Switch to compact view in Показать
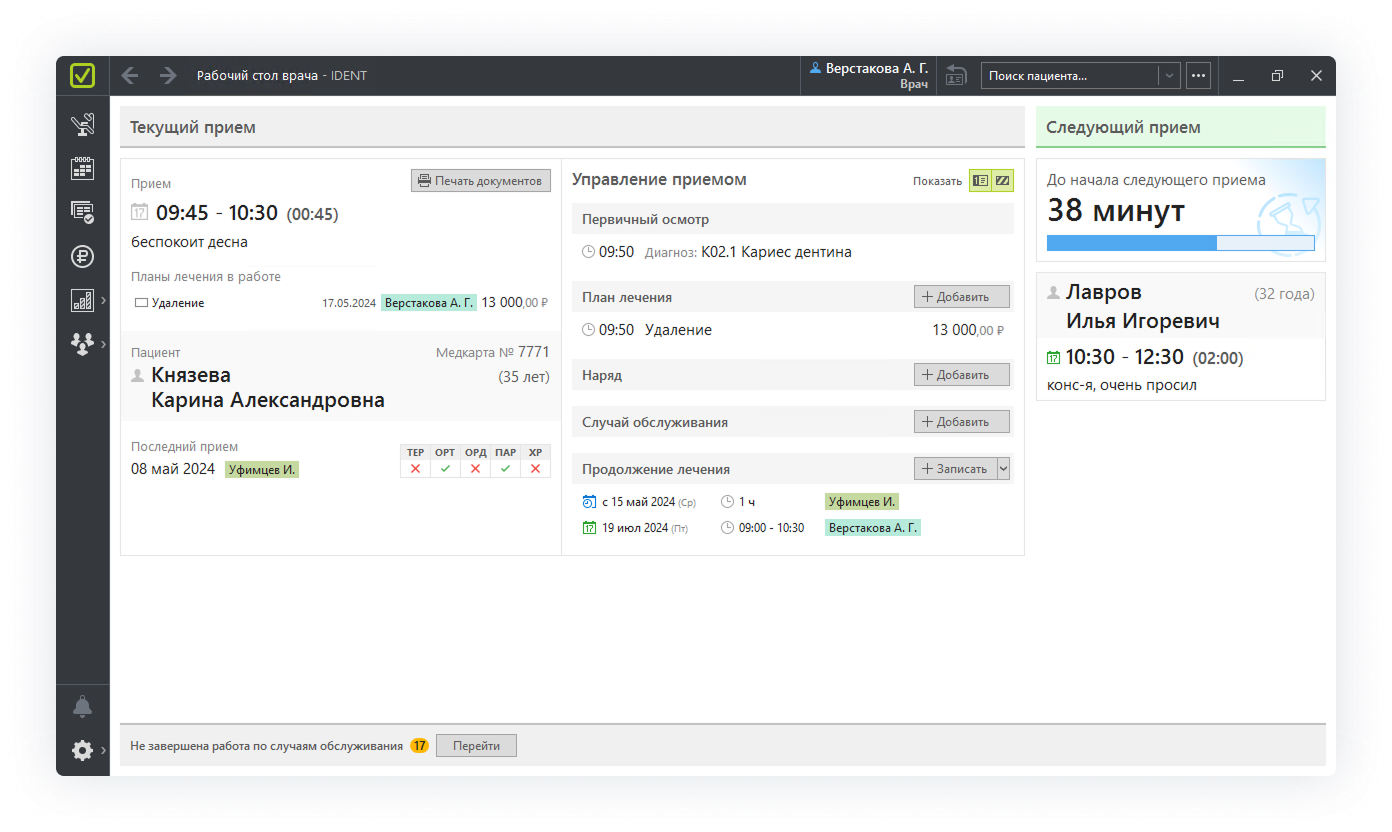This screenshot has height=832, width=1392. [x=1002, y=181]
